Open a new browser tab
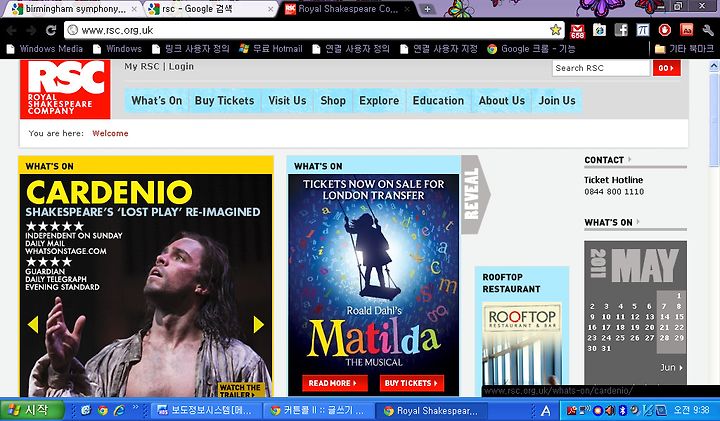720x421 pixels. (x=427, y=9)
